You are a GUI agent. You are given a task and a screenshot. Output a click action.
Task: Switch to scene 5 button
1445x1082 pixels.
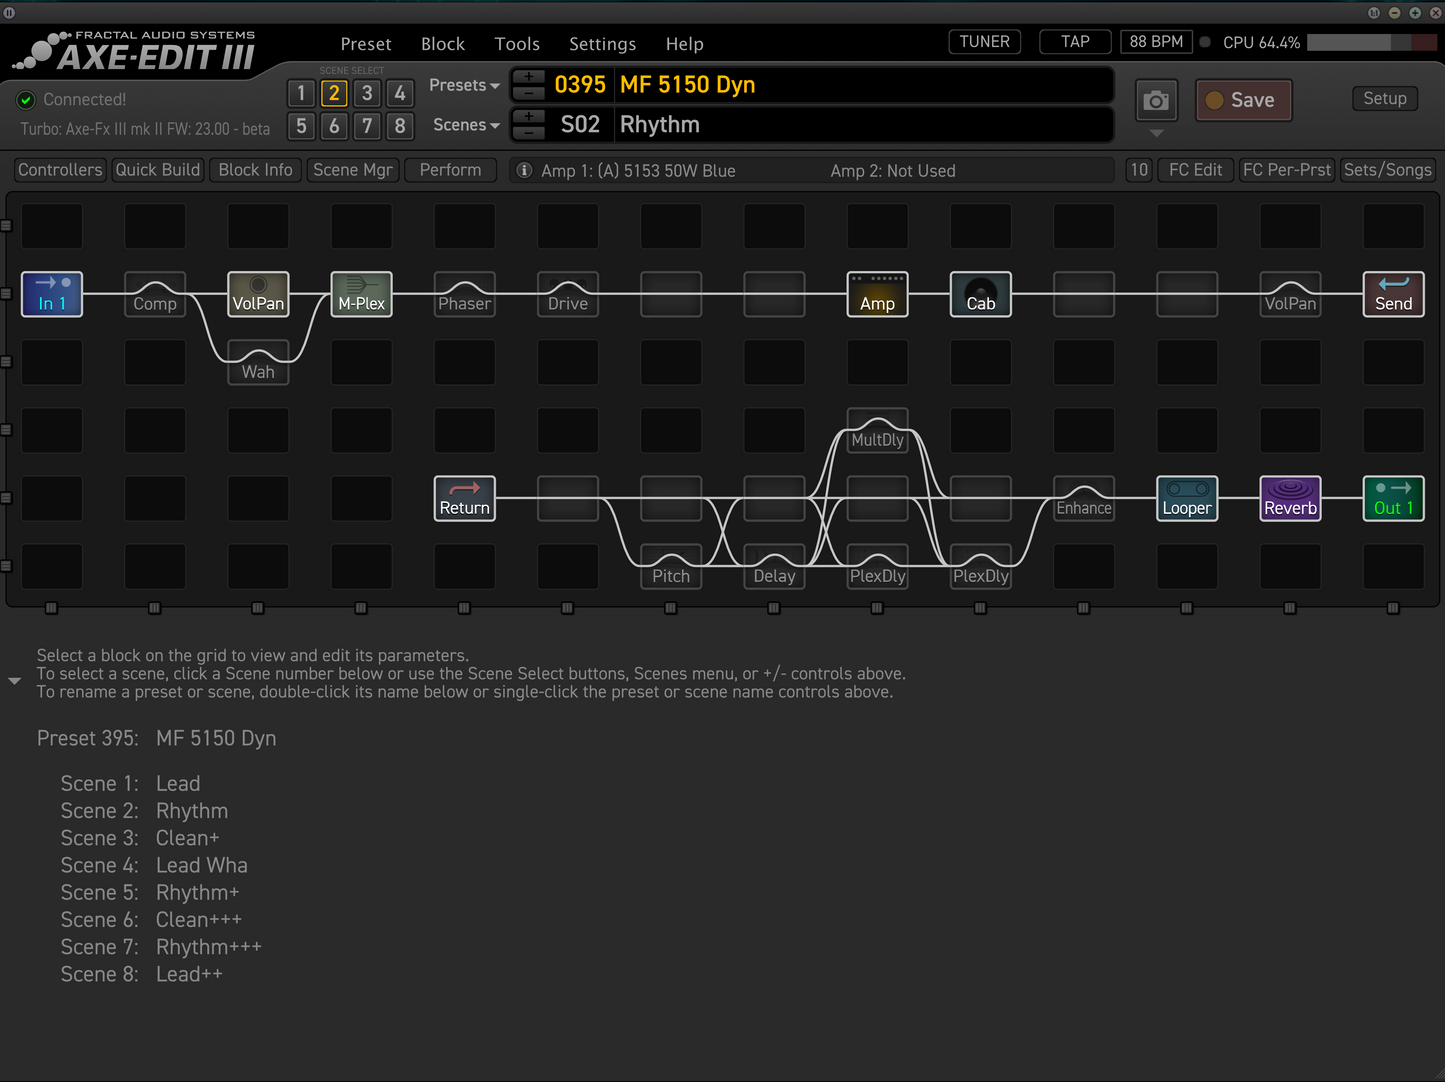[301, 126]
